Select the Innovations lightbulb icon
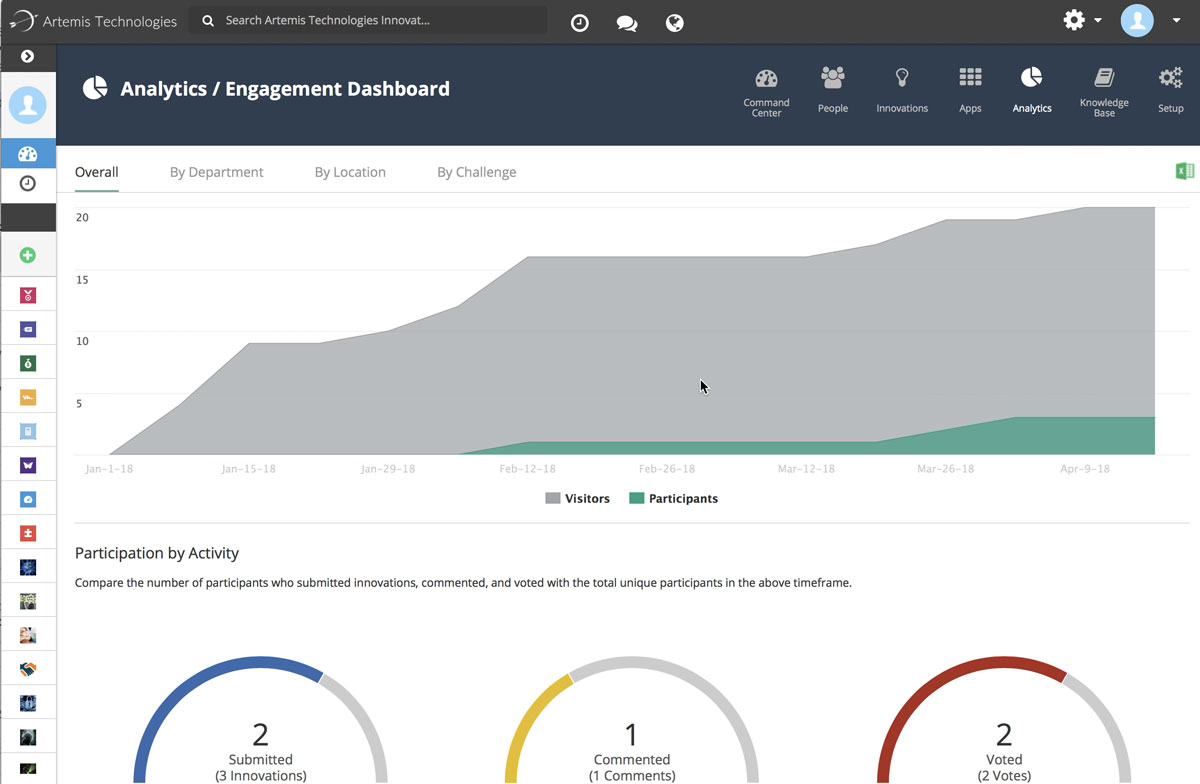The width and height of the screenshot is (1200, 784). coord(901,85)
